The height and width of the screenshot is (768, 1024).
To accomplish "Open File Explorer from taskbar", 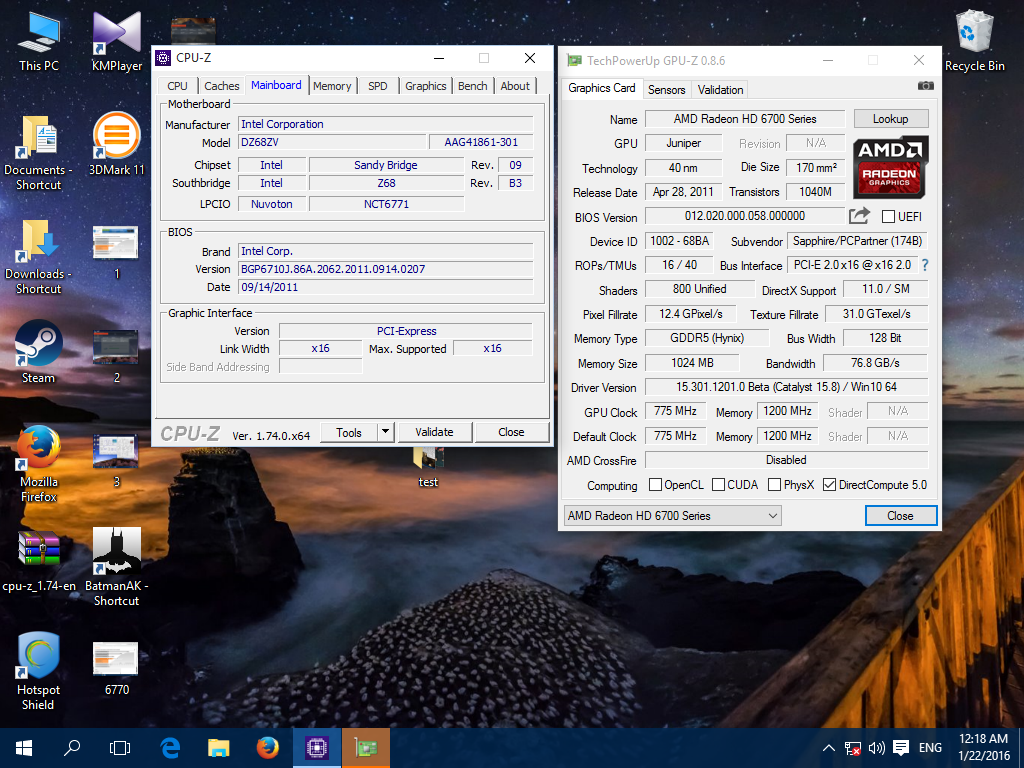I will 219,748.
